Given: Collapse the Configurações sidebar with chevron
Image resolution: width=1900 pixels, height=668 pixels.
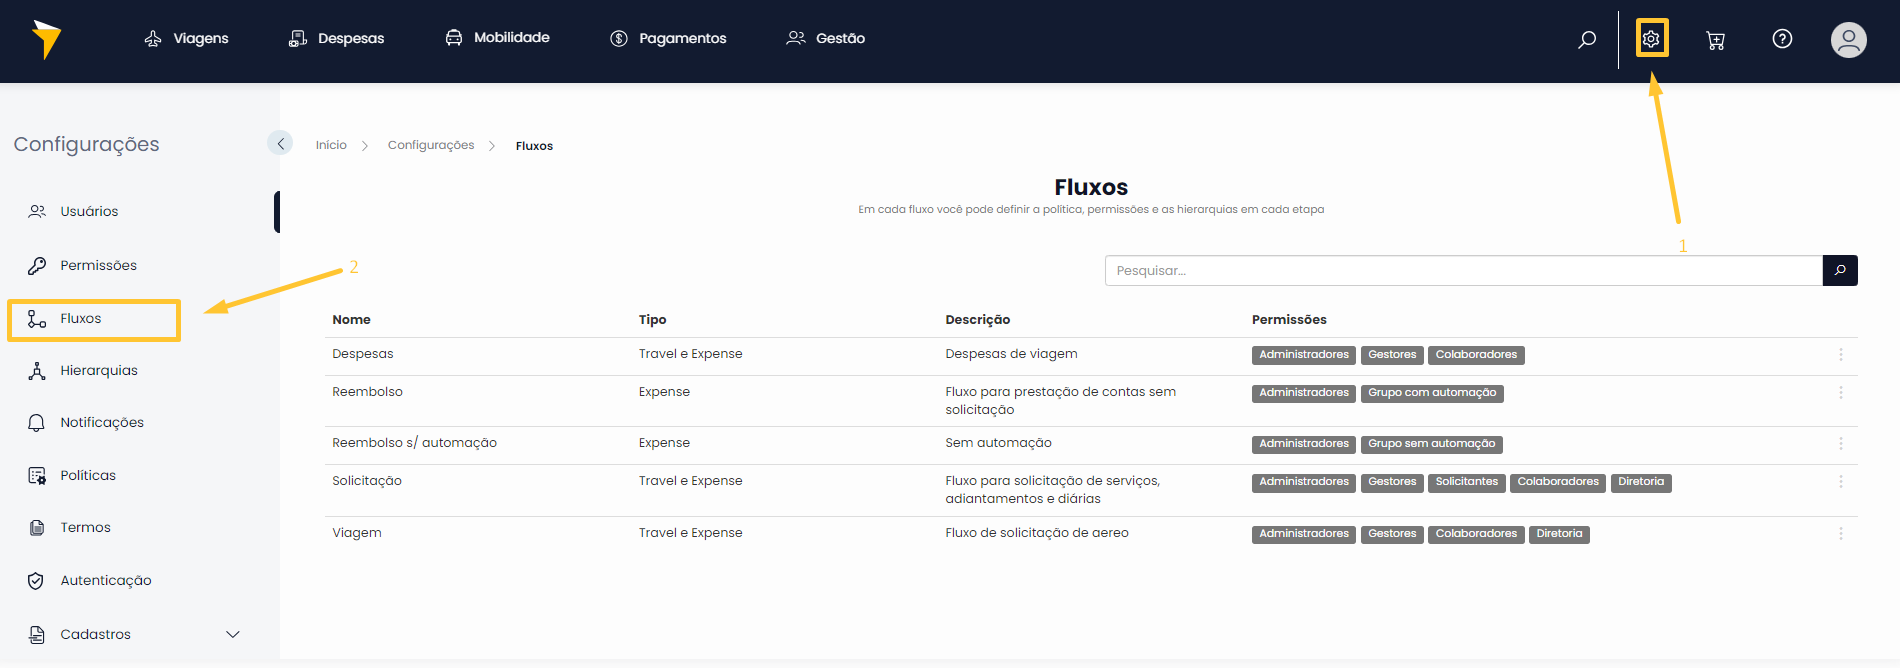Looking at the screenshot, I should 280,144.
